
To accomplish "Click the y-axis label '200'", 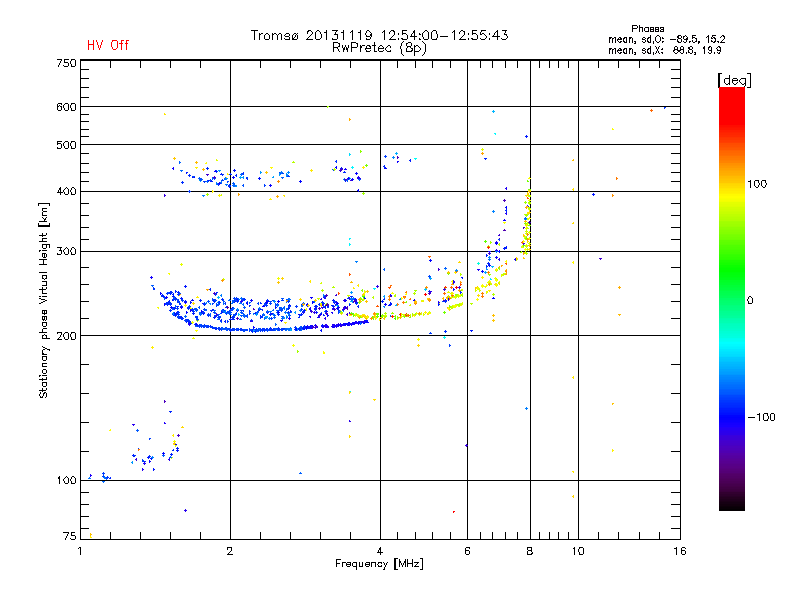I will [66, 336].
